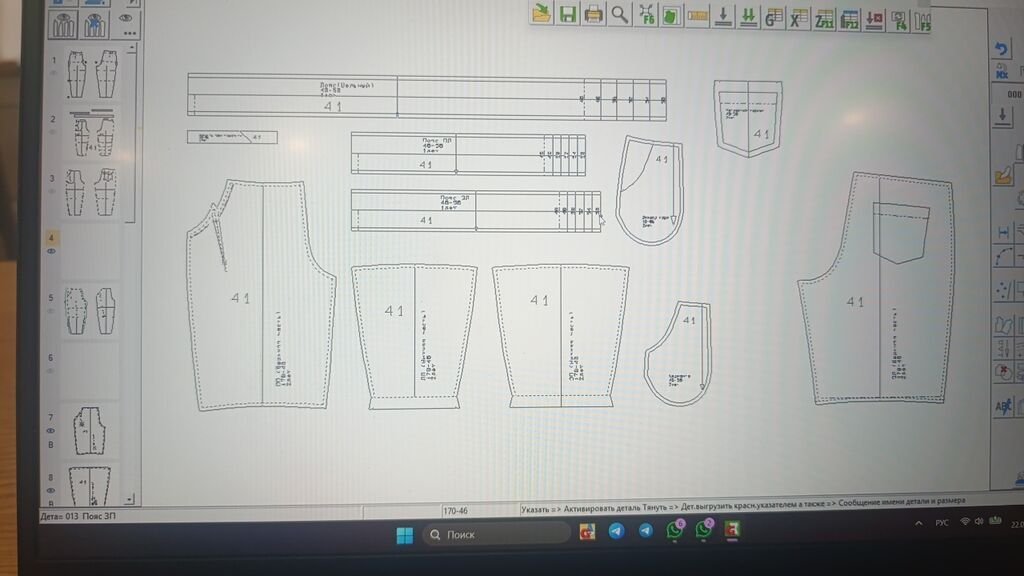Image resolution: width=1024 pixels, height=576 pixels.
Task: Toggle visibility eye of layer 1
Action: click(x=53, y=73)
